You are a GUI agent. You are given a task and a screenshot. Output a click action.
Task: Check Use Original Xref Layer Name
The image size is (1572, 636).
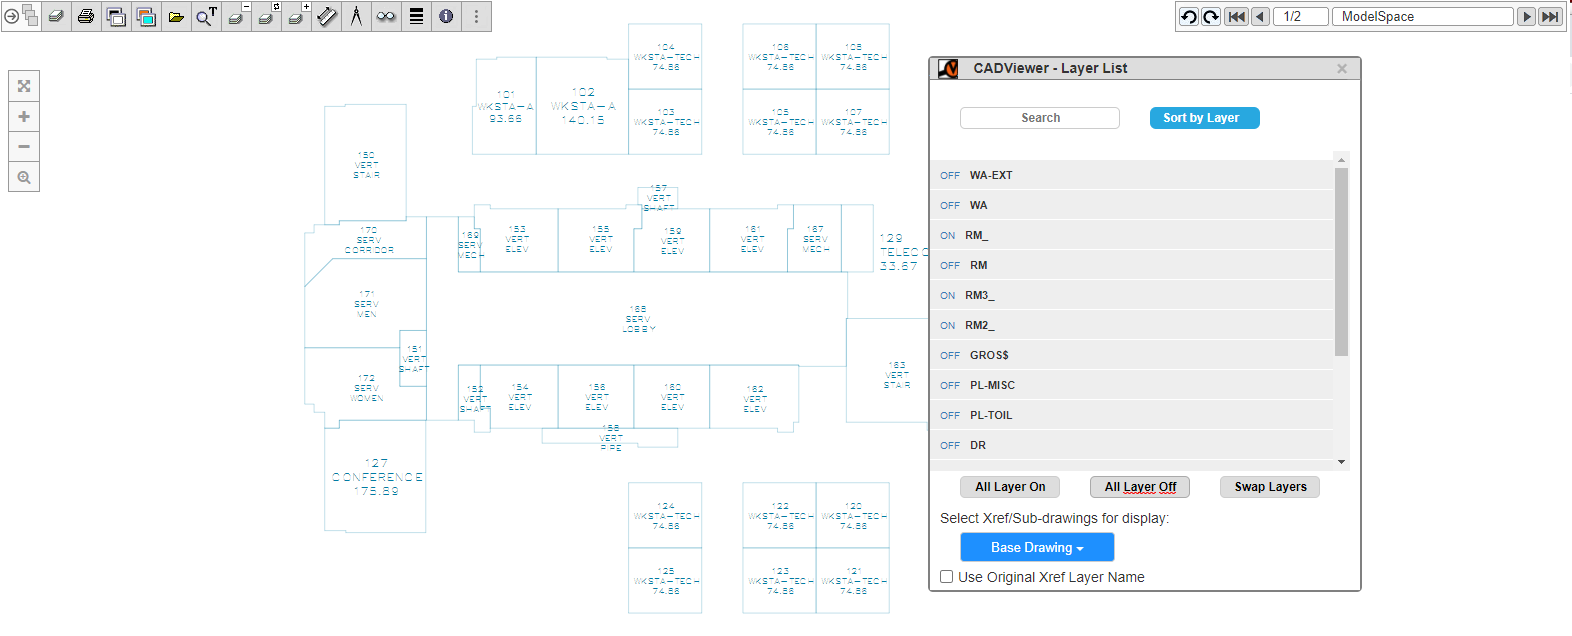click(947, 577)
